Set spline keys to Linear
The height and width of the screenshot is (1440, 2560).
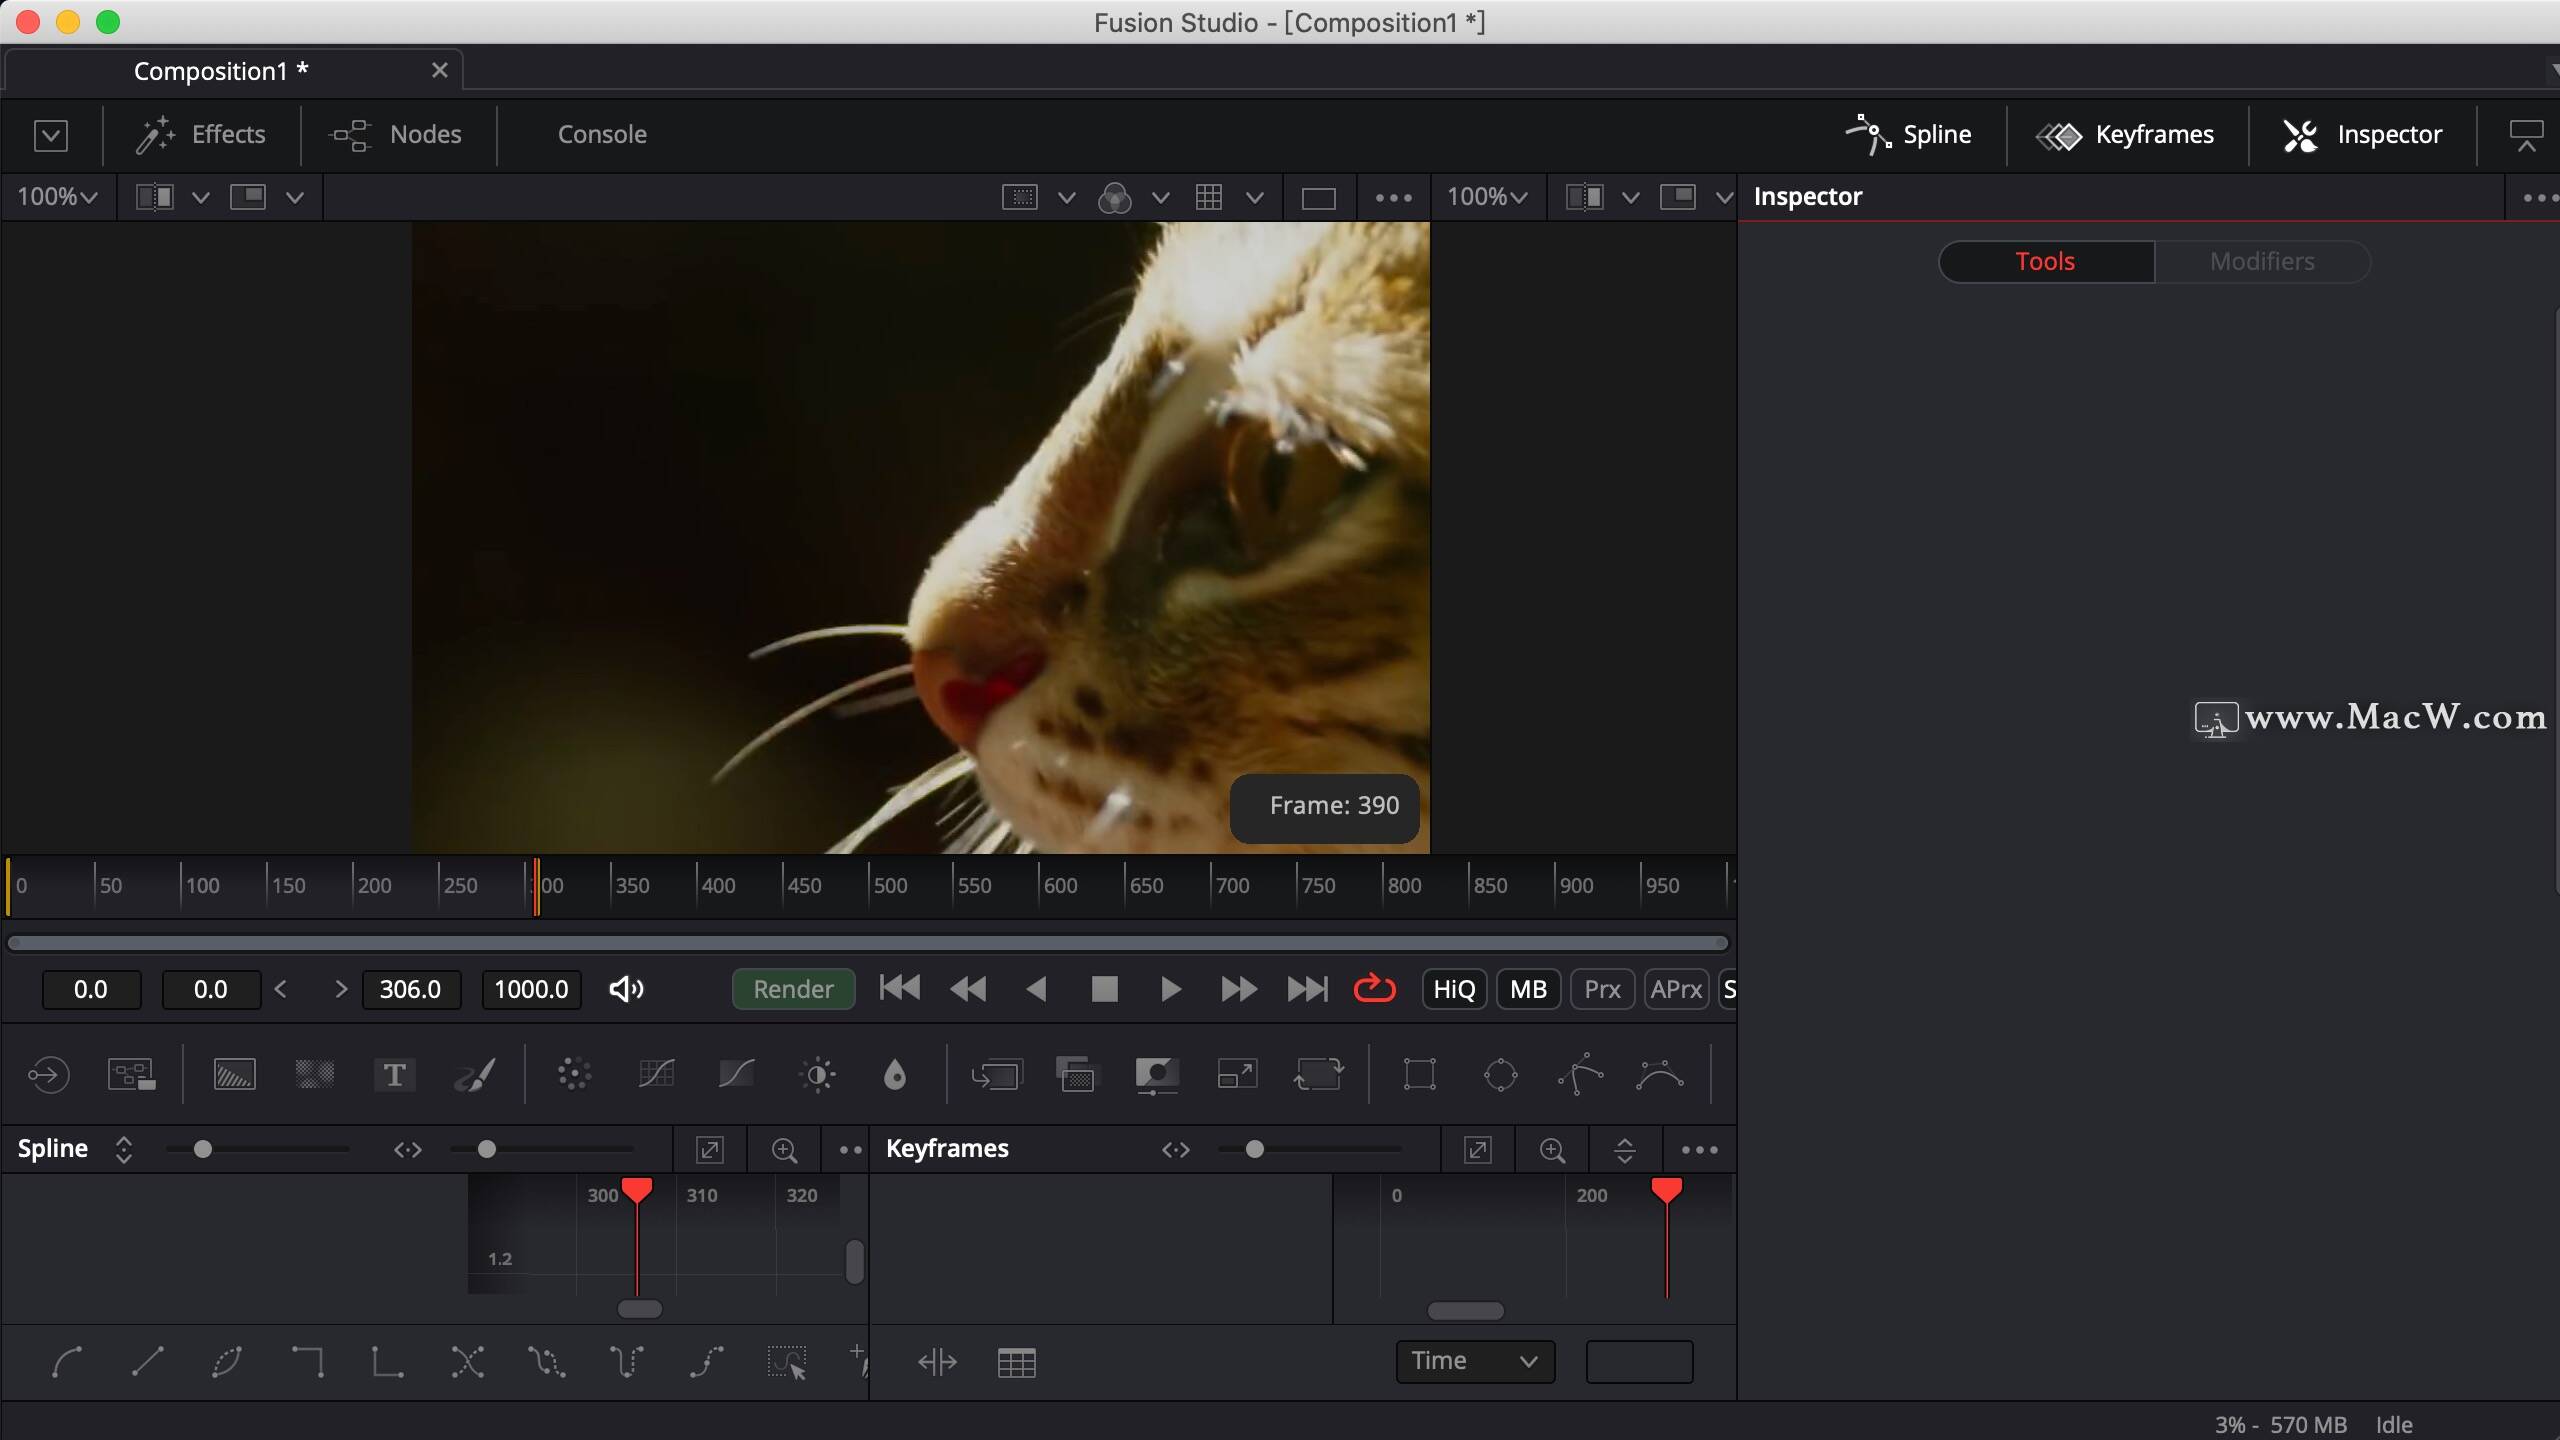pyautogui.click(x=147, y=1362)
